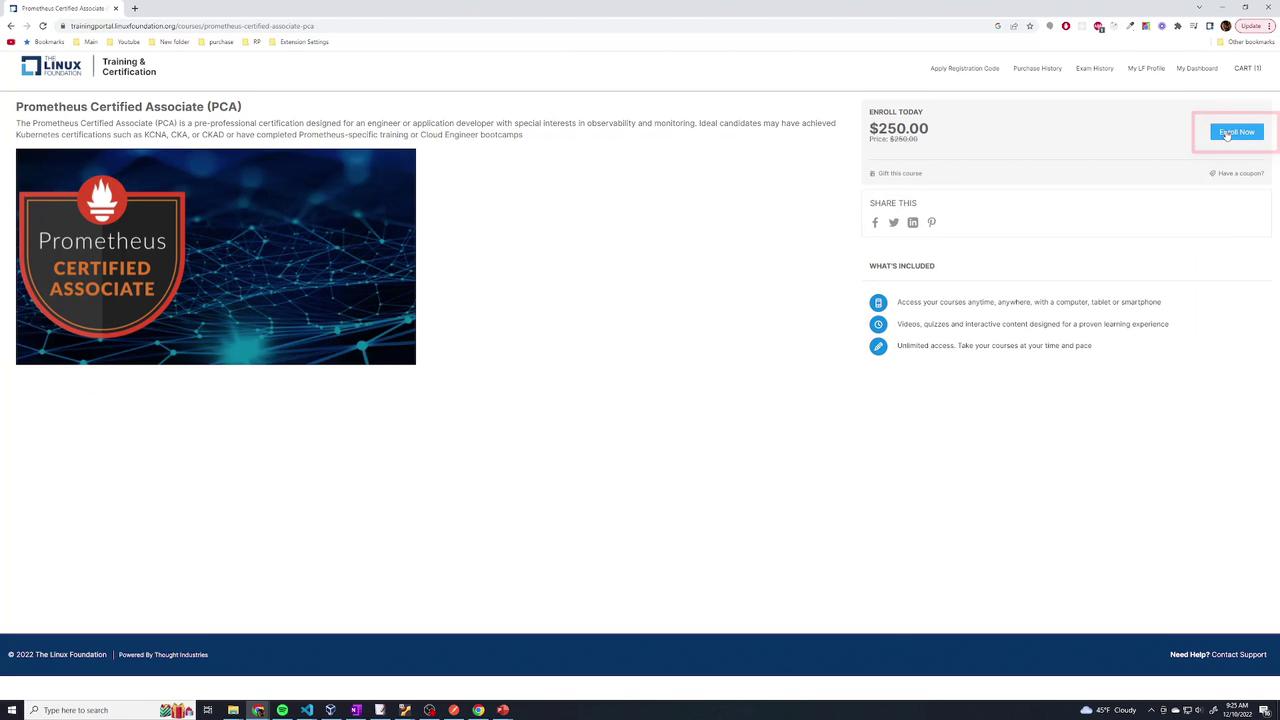This screenshot has height=720, width=1280.
Task: Click the Contact Support link in footer
Action: click(1239, 655)
